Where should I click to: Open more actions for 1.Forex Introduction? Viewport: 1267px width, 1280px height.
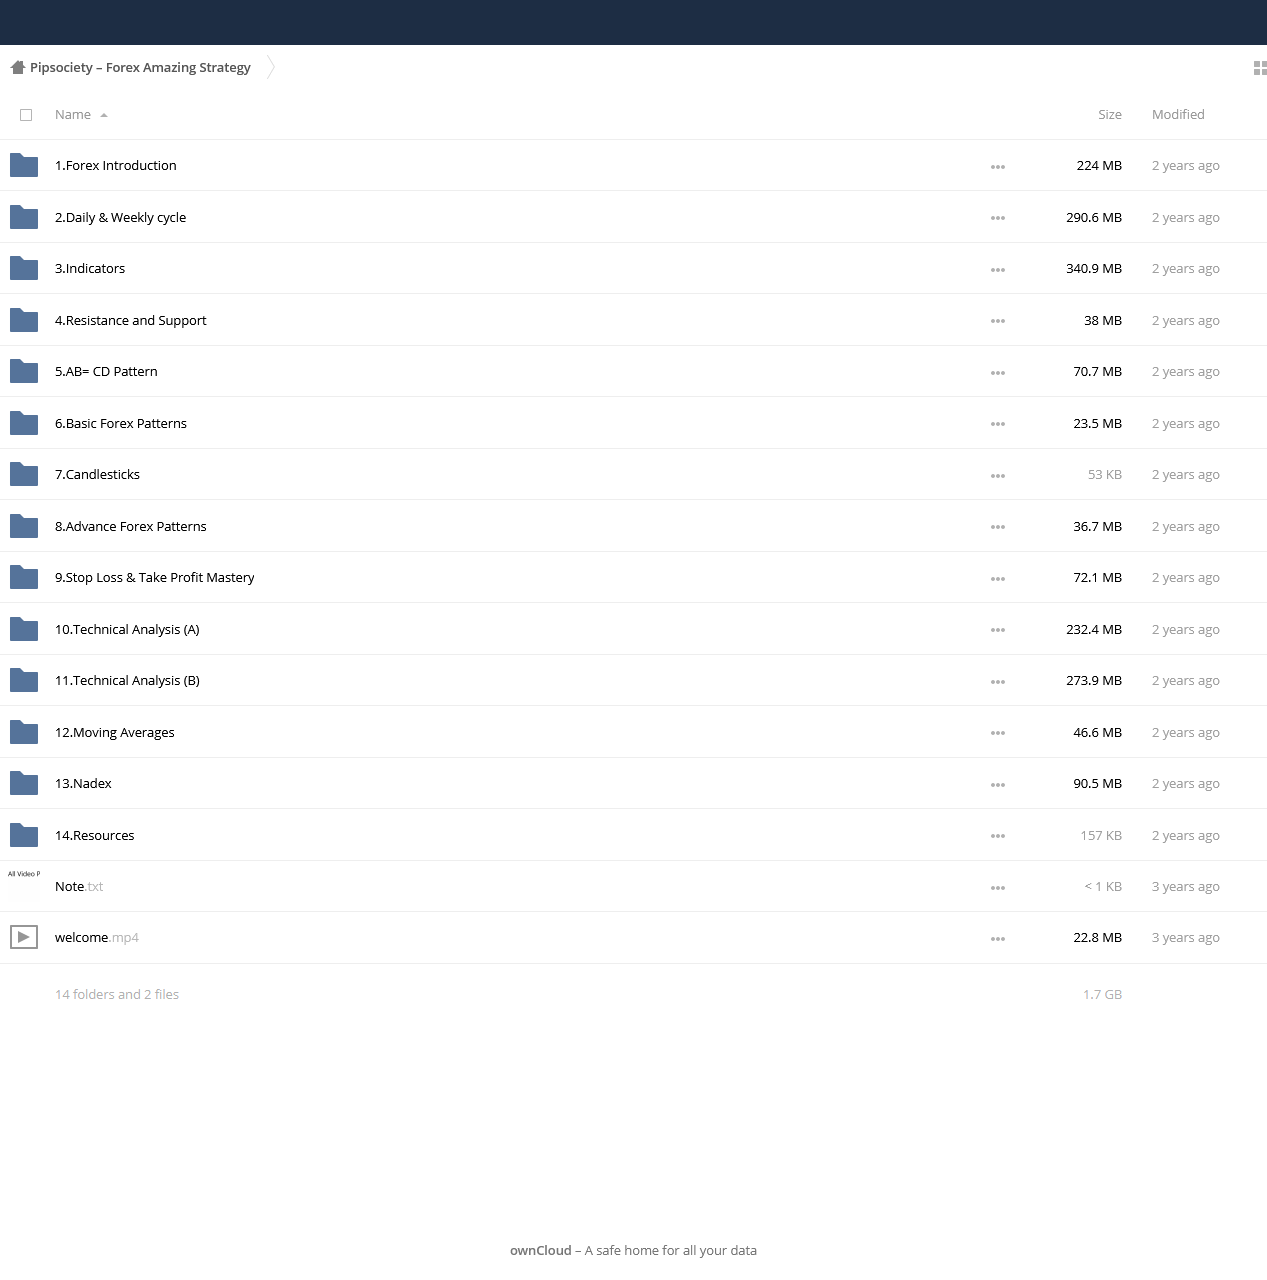[998, 167]
